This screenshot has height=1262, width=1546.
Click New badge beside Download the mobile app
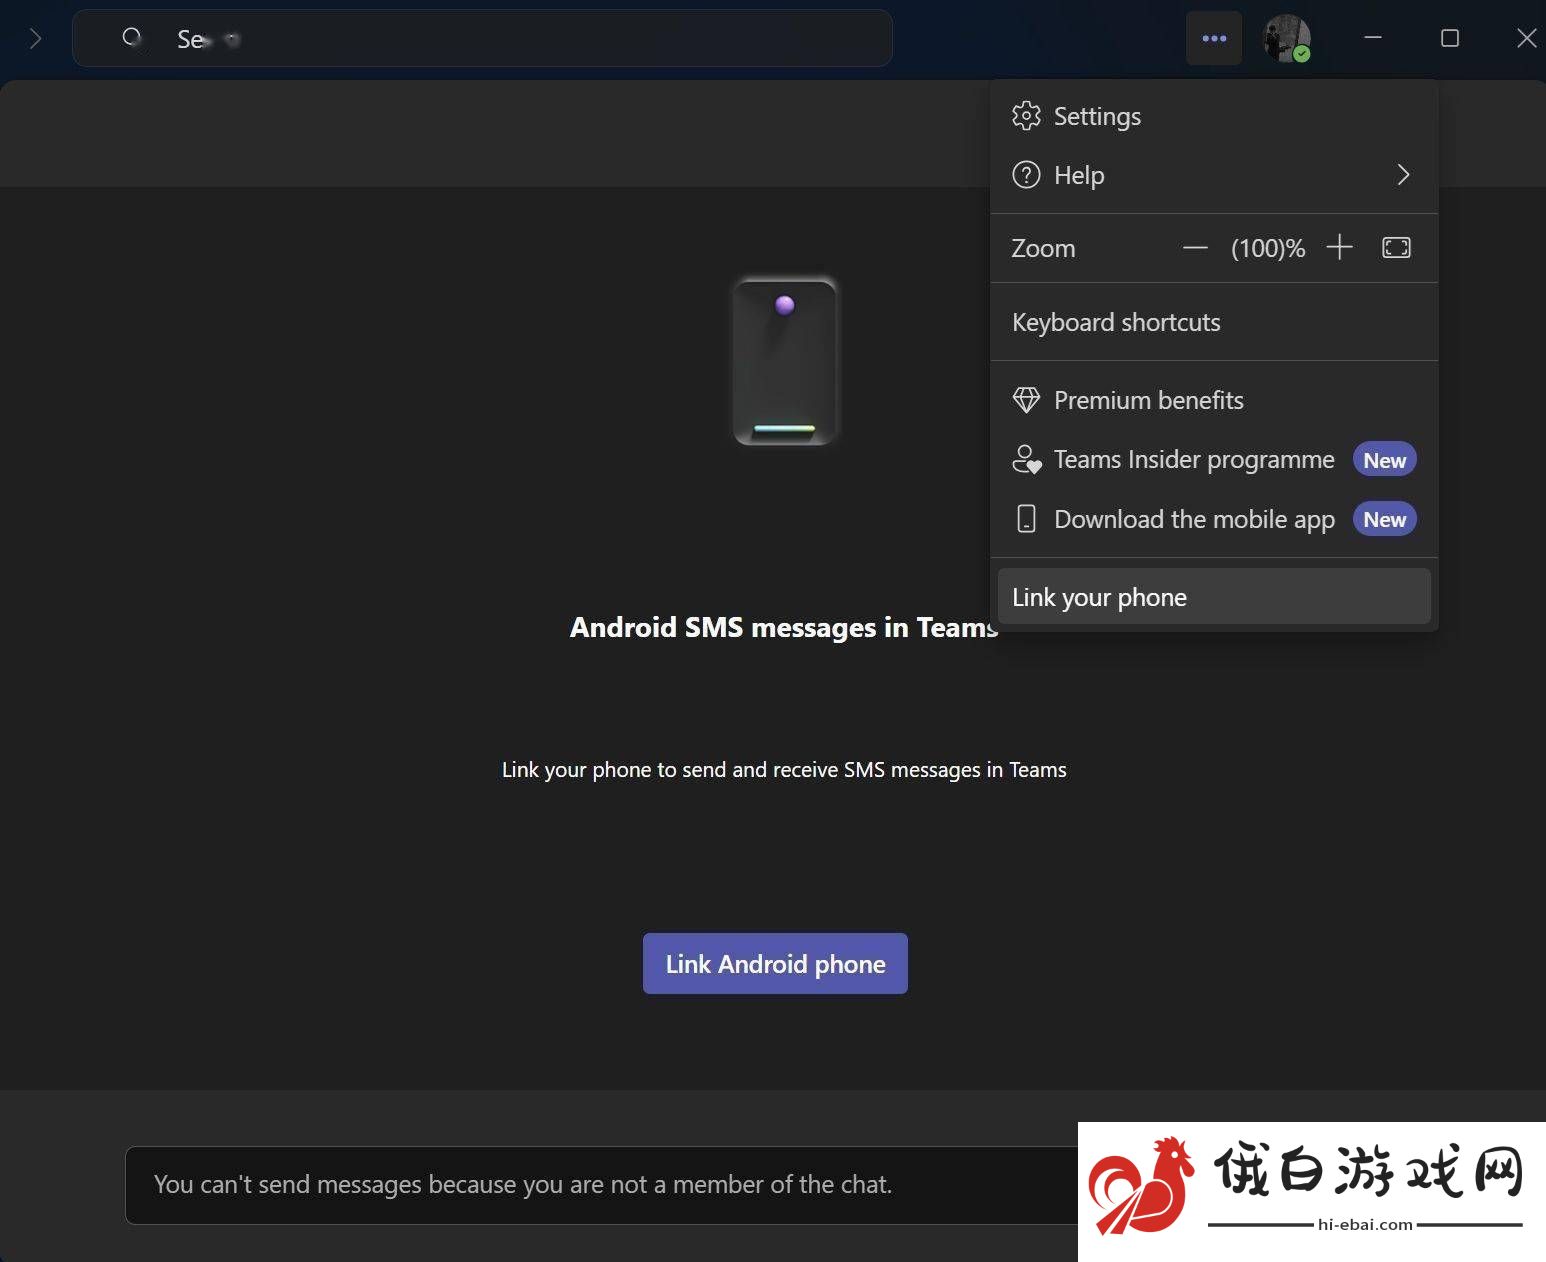pyautogui.click(x=1384, y=519)
